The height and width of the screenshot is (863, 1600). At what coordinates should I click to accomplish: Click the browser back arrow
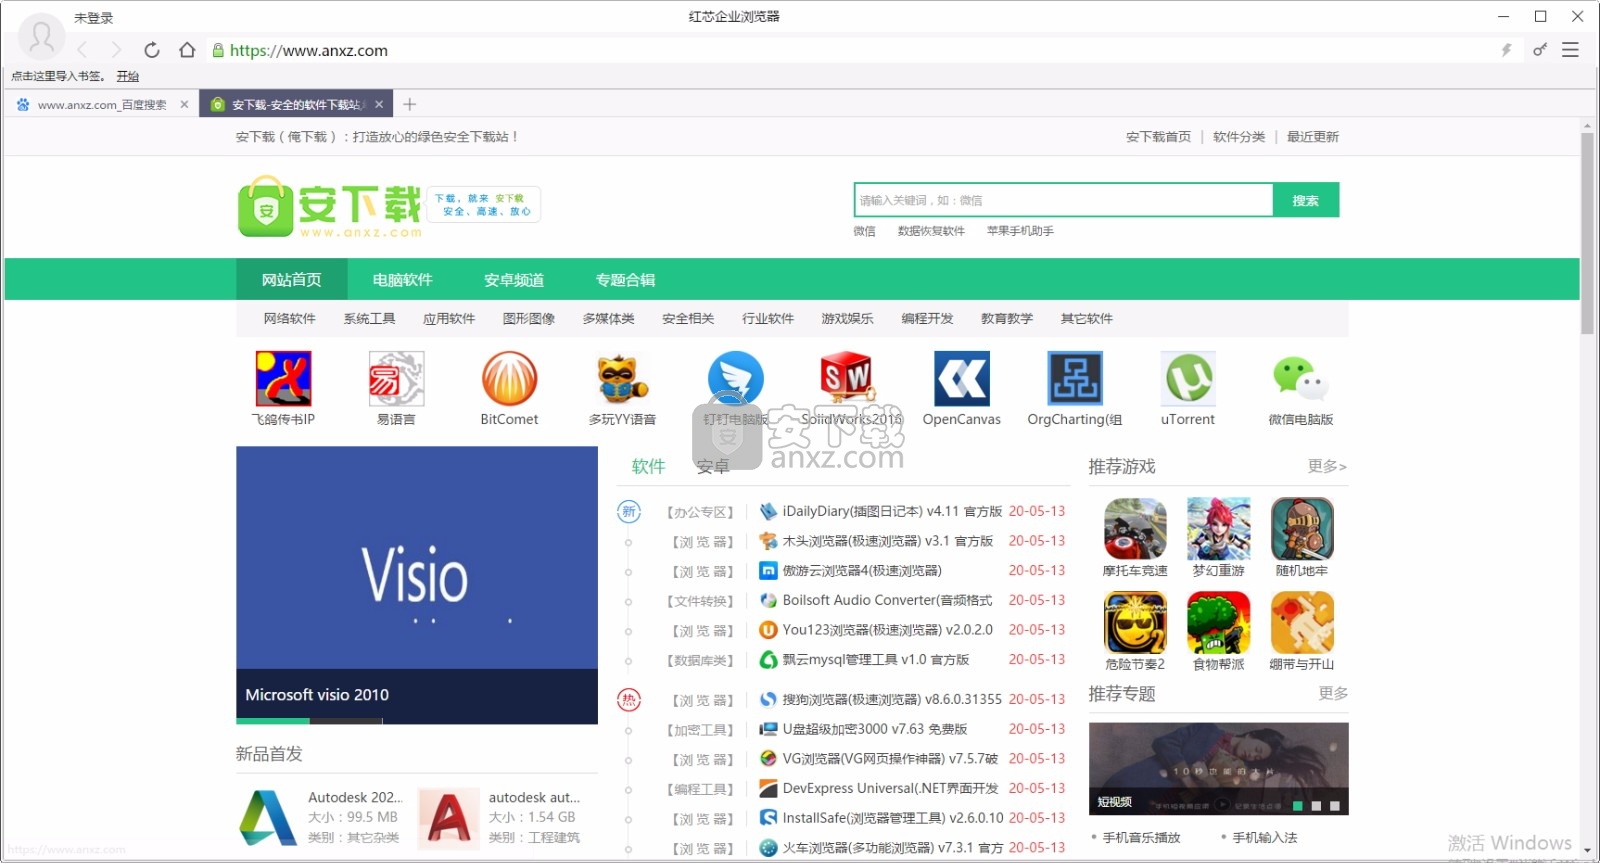pos(83,50)
